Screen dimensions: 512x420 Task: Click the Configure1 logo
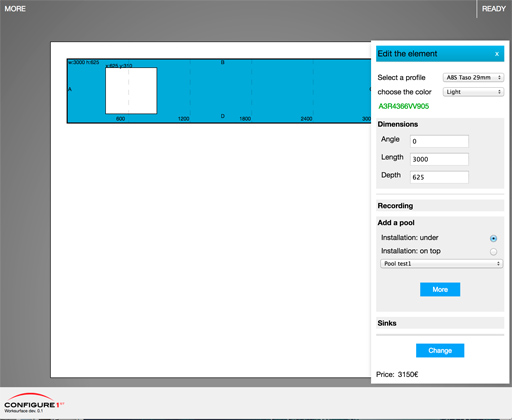click(34, 403)
